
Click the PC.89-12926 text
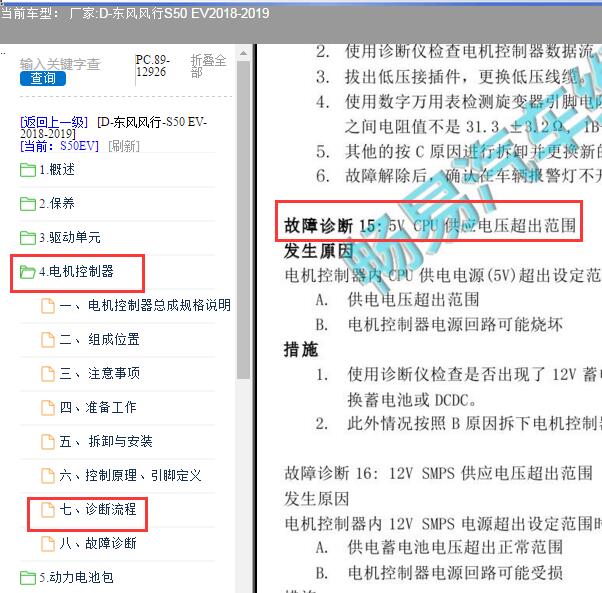point(152,66)
